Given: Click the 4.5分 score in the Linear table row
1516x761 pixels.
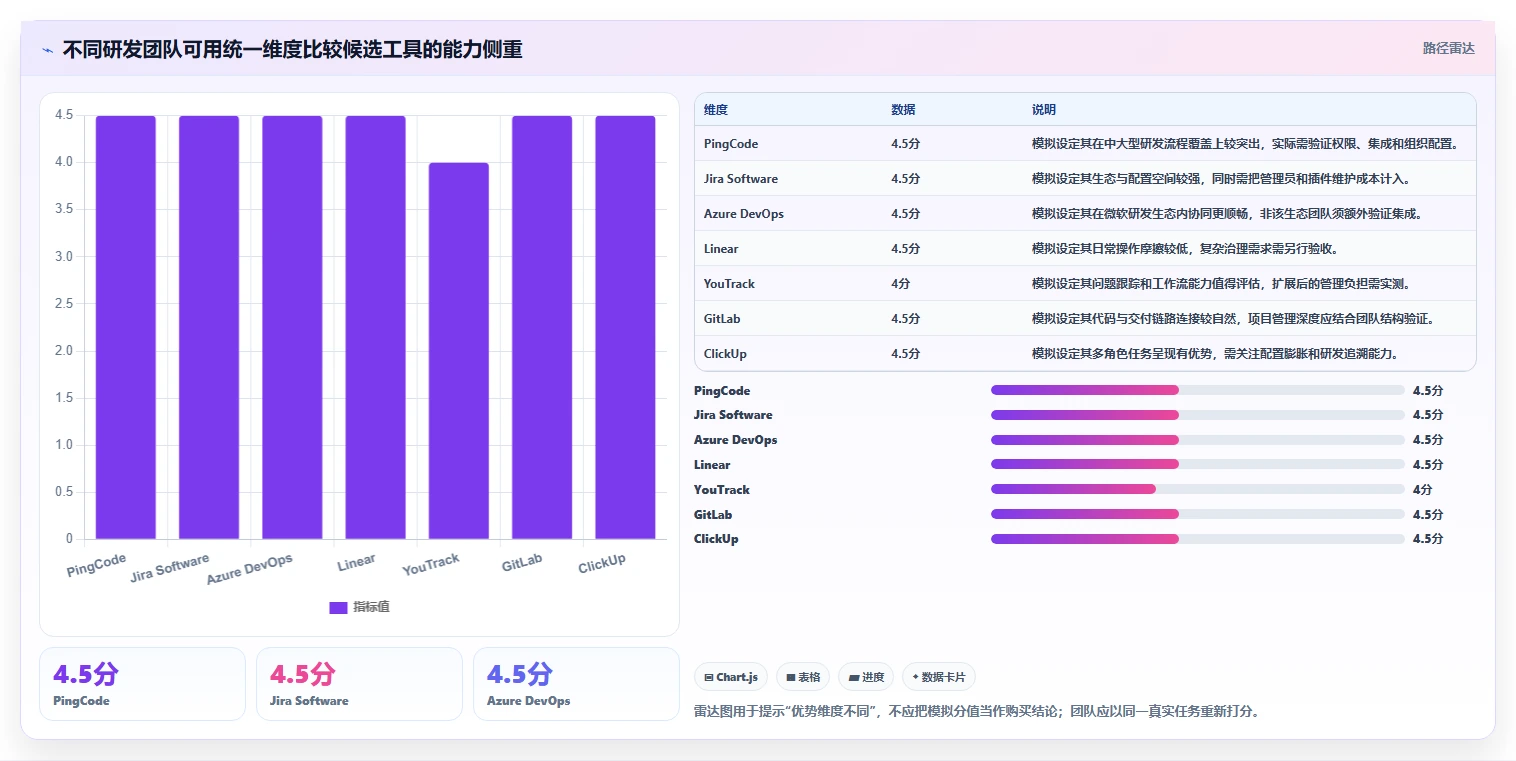Looking at the screenshot, I should [x=906, y=249].
